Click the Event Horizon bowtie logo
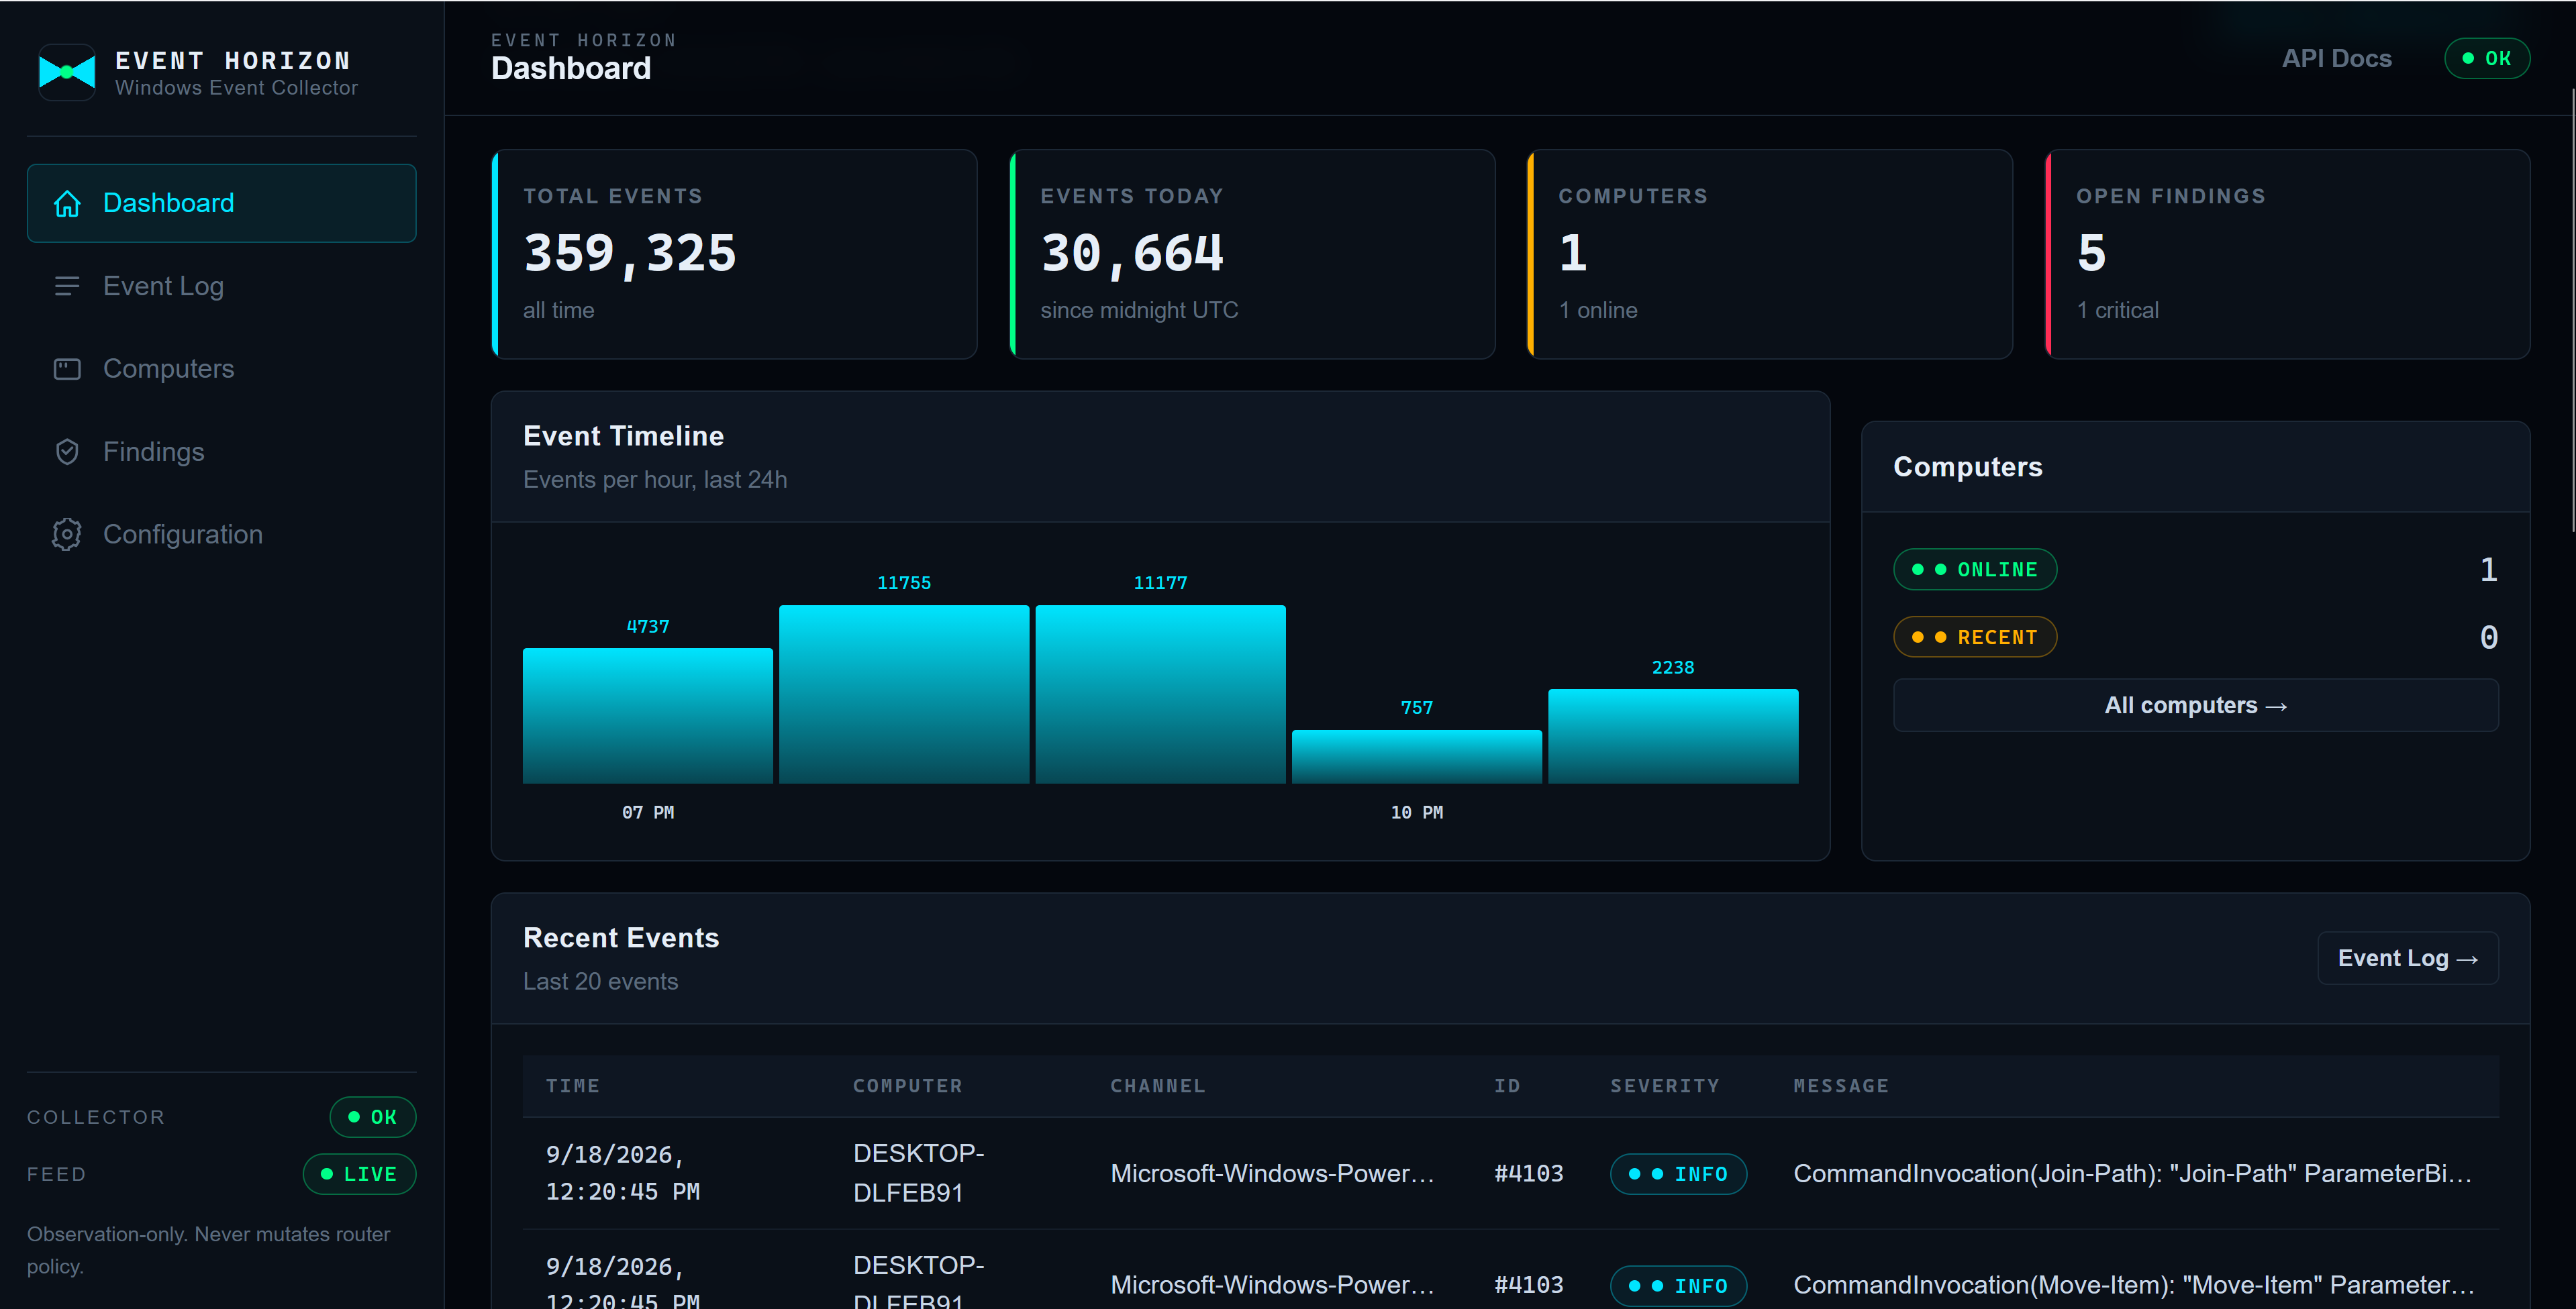 (x=67, y=72)
